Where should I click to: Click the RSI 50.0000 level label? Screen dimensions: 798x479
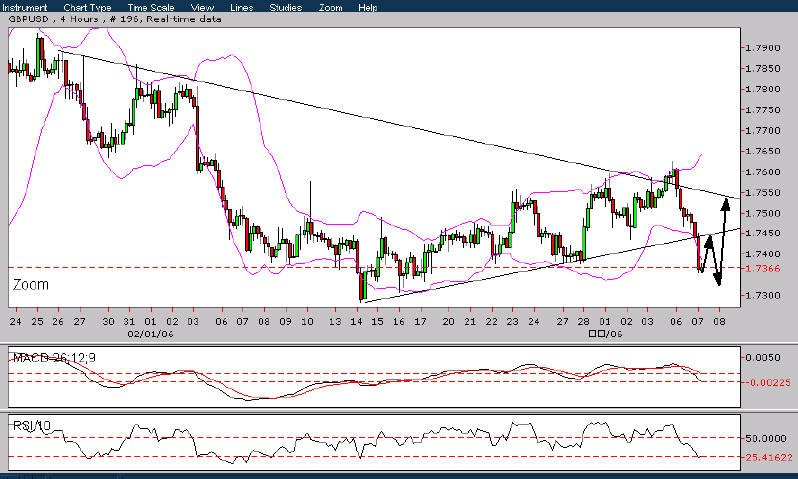click(x=765, y=438)
